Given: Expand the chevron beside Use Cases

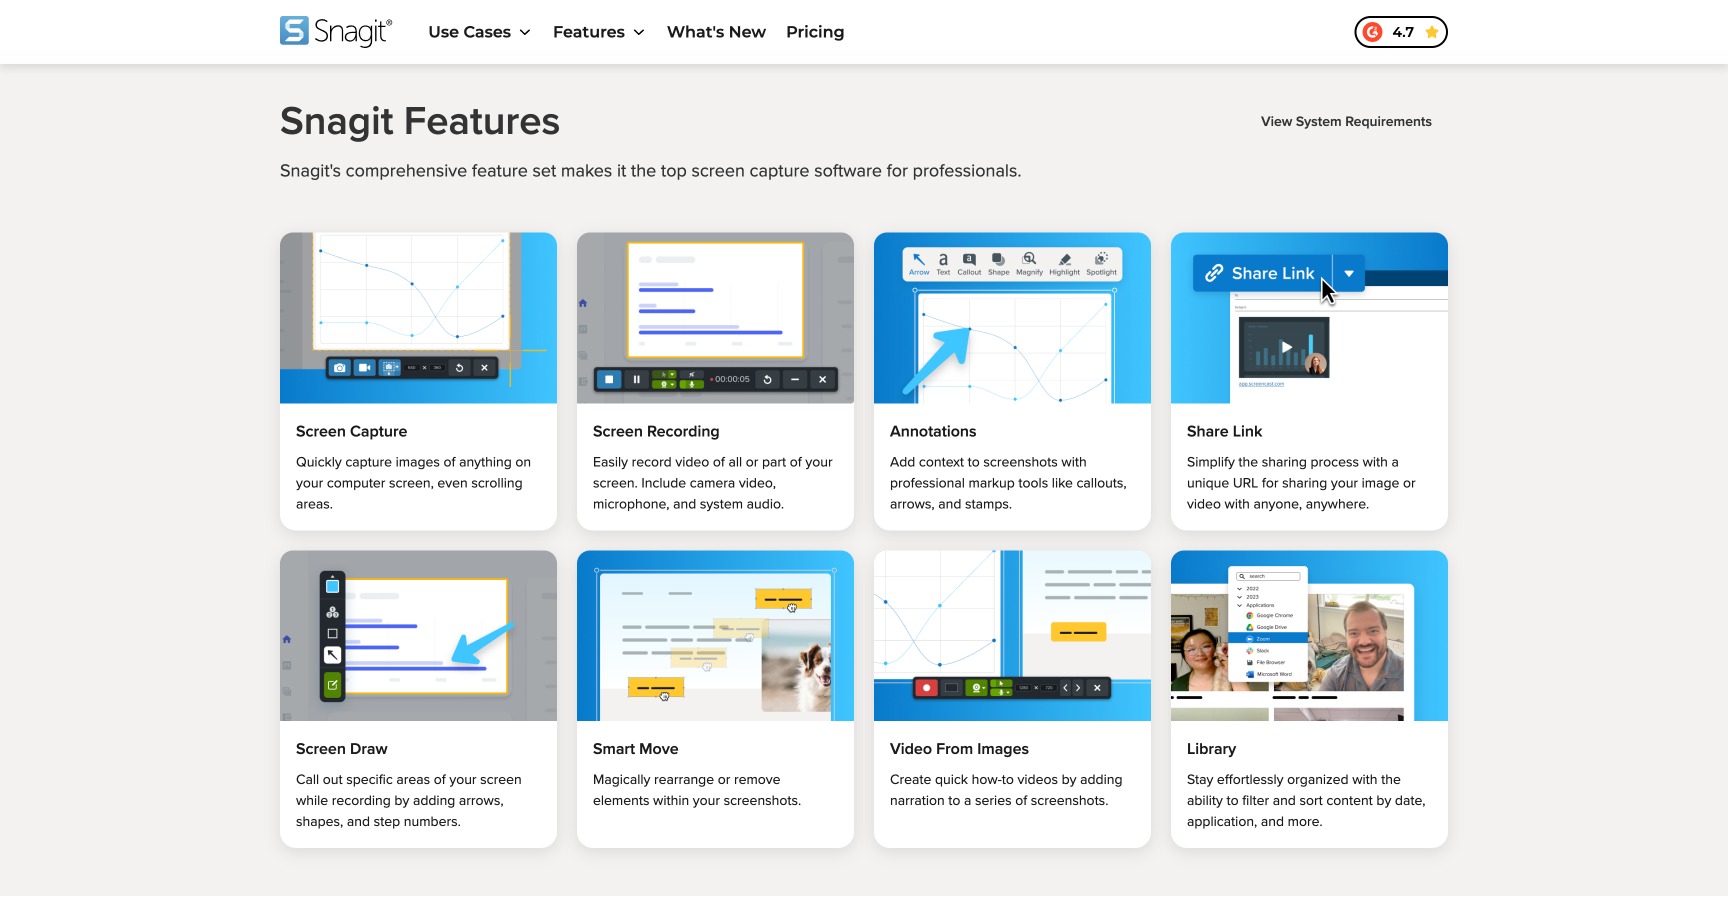Looking at the screenshot, I should coord(525,32).
